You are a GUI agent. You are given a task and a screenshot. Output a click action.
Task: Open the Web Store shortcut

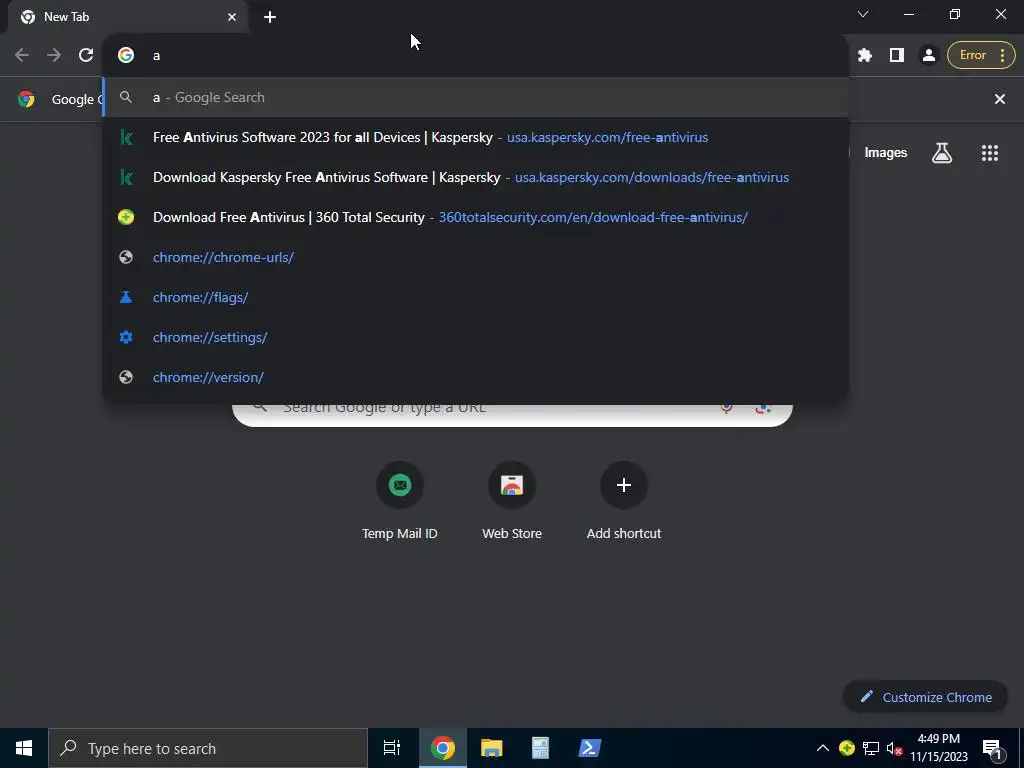[x=512, y=502]
